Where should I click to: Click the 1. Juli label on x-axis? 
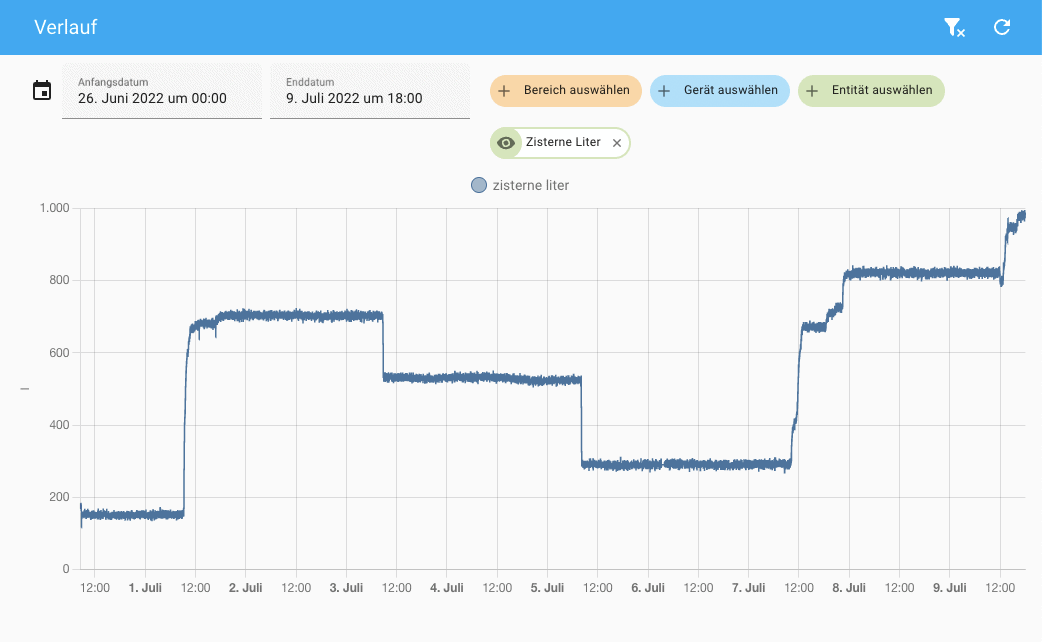tap(145, 588)
